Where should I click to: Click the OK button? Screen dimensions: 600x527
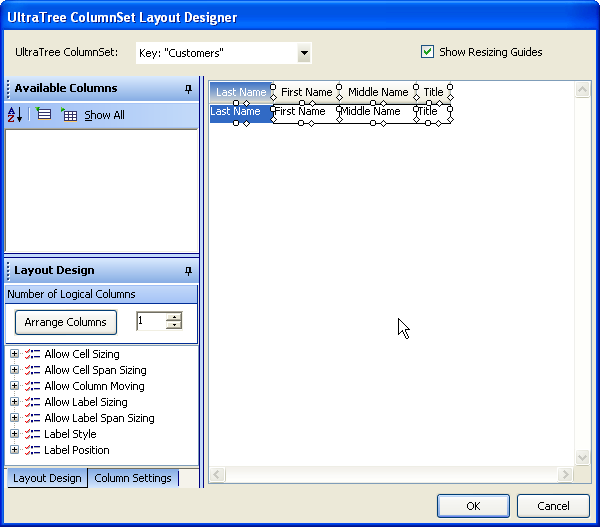(x=473, y=506)
